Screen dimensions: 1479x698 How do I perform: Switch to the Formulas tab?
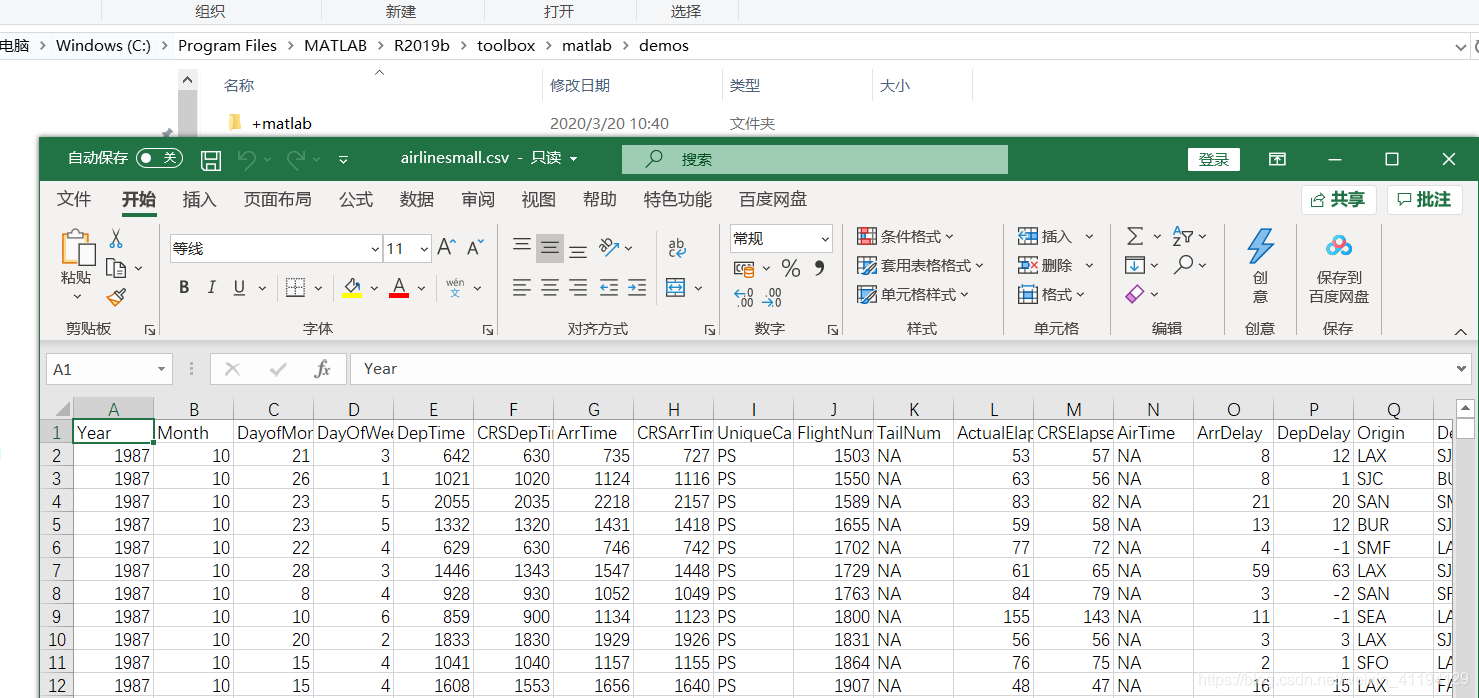tap(356, 199)
